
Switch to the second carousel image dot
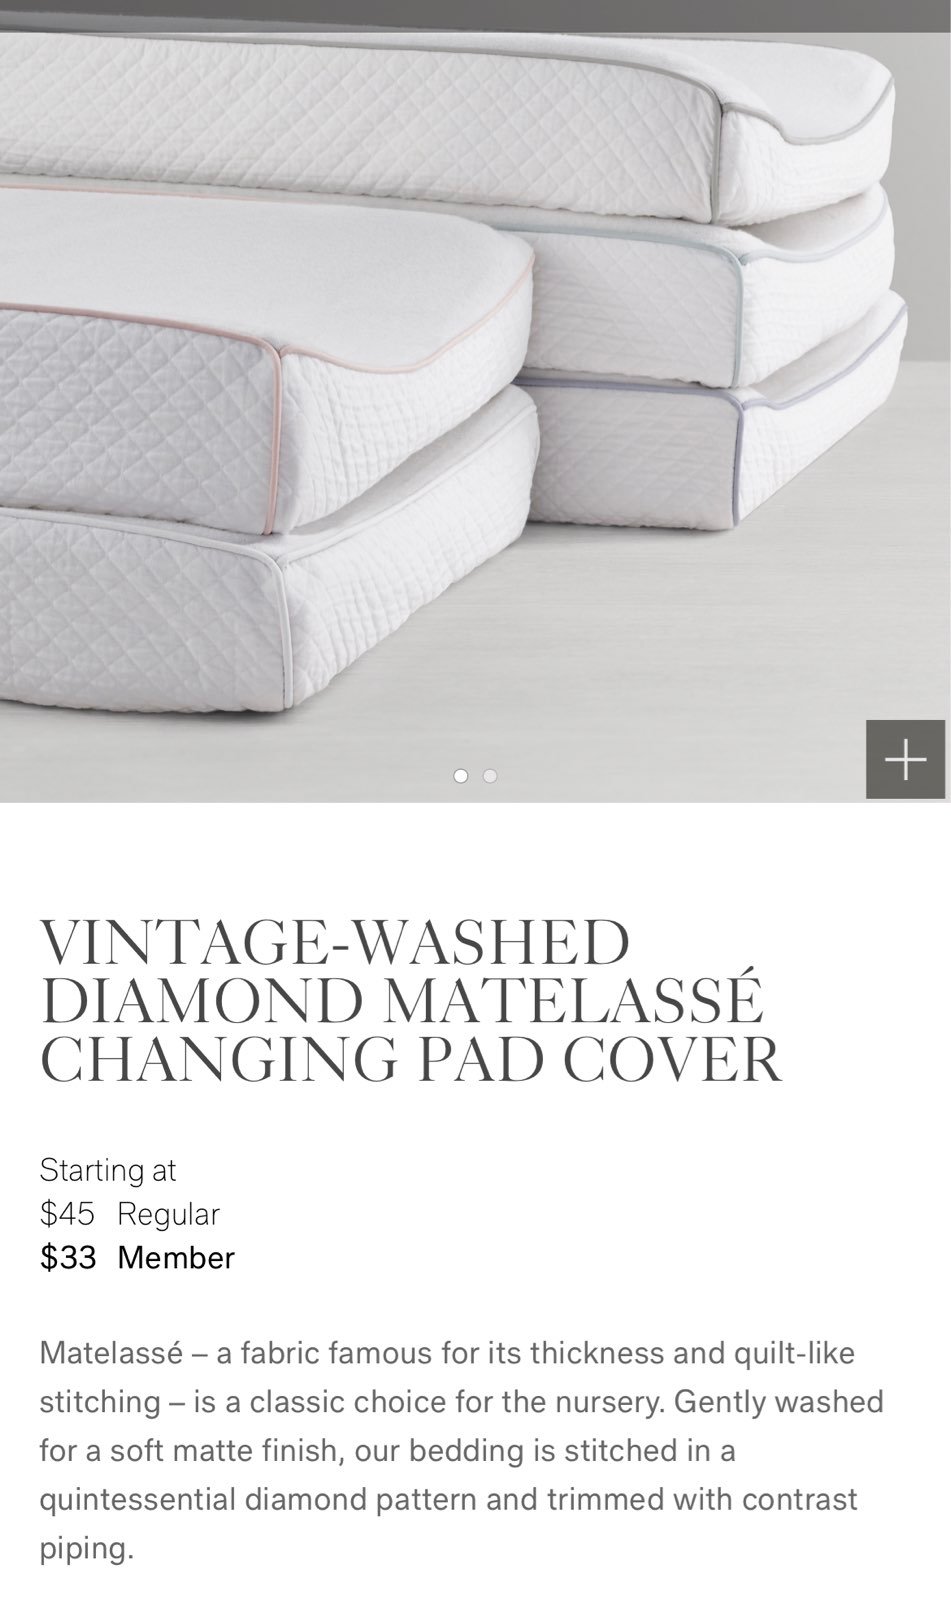click(x=490, y=776)
